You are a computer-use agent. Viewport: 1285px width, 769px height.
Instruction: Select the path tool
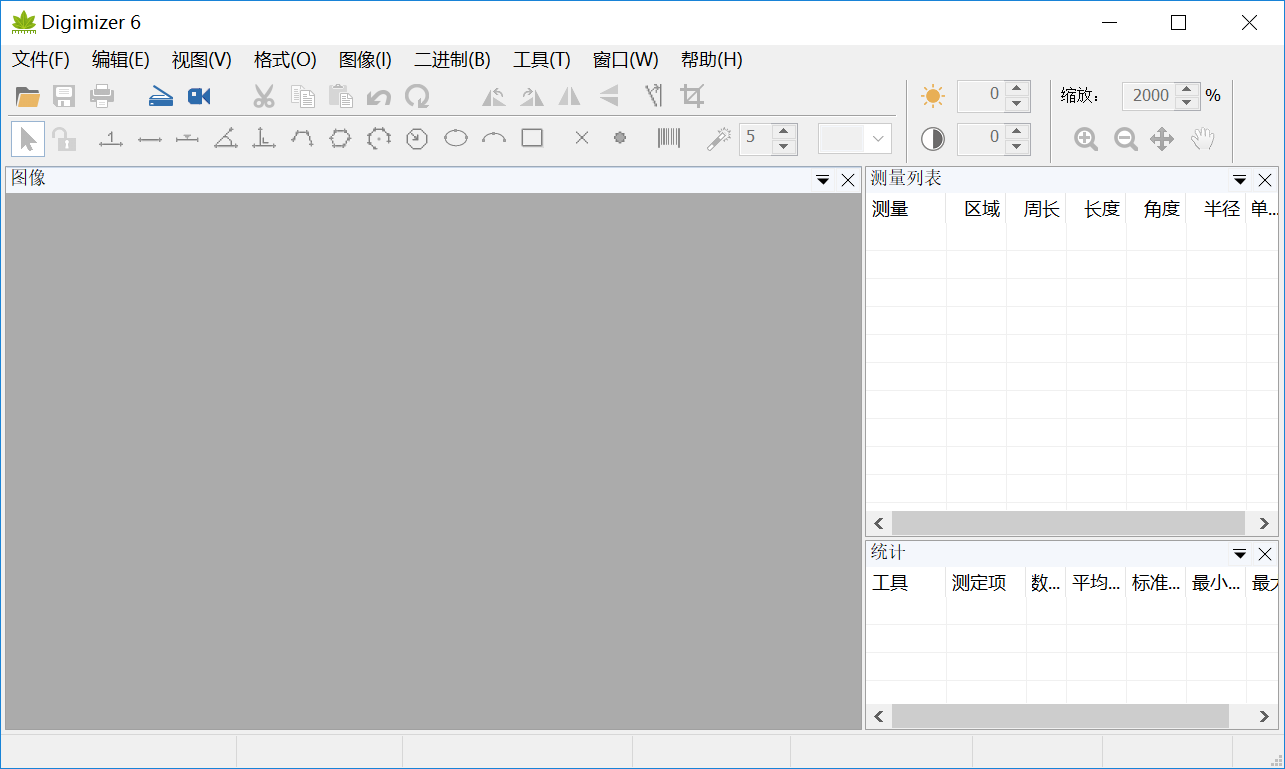click(x=302, y=139)
